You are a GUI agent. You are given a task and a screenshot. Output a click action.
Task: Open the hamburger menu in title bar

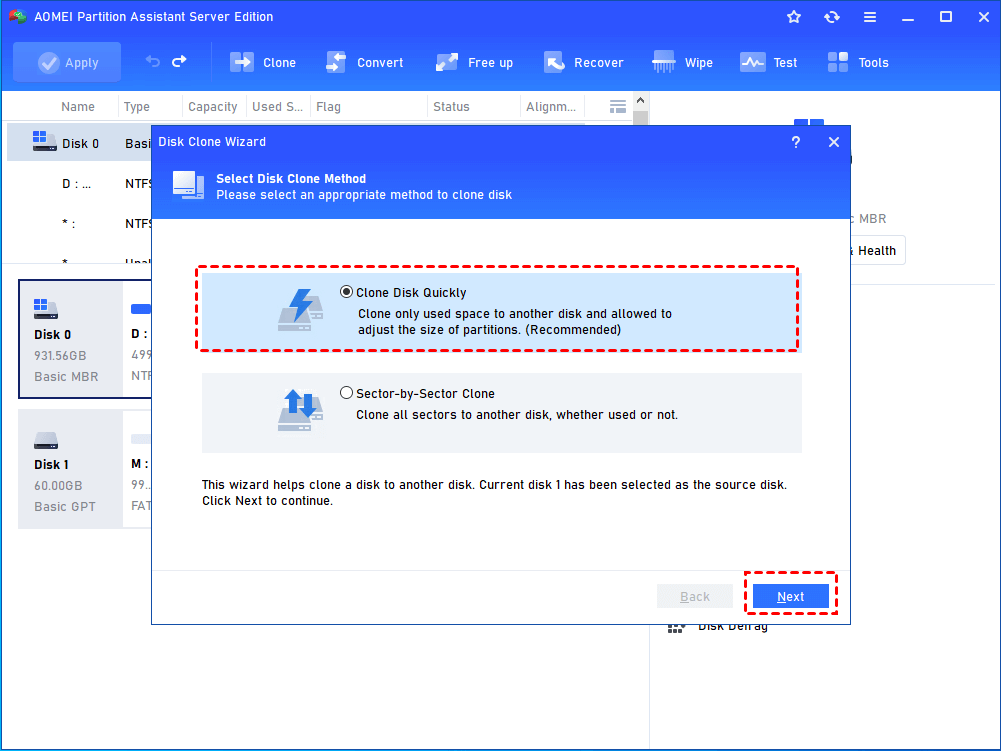tap(869, 17)
